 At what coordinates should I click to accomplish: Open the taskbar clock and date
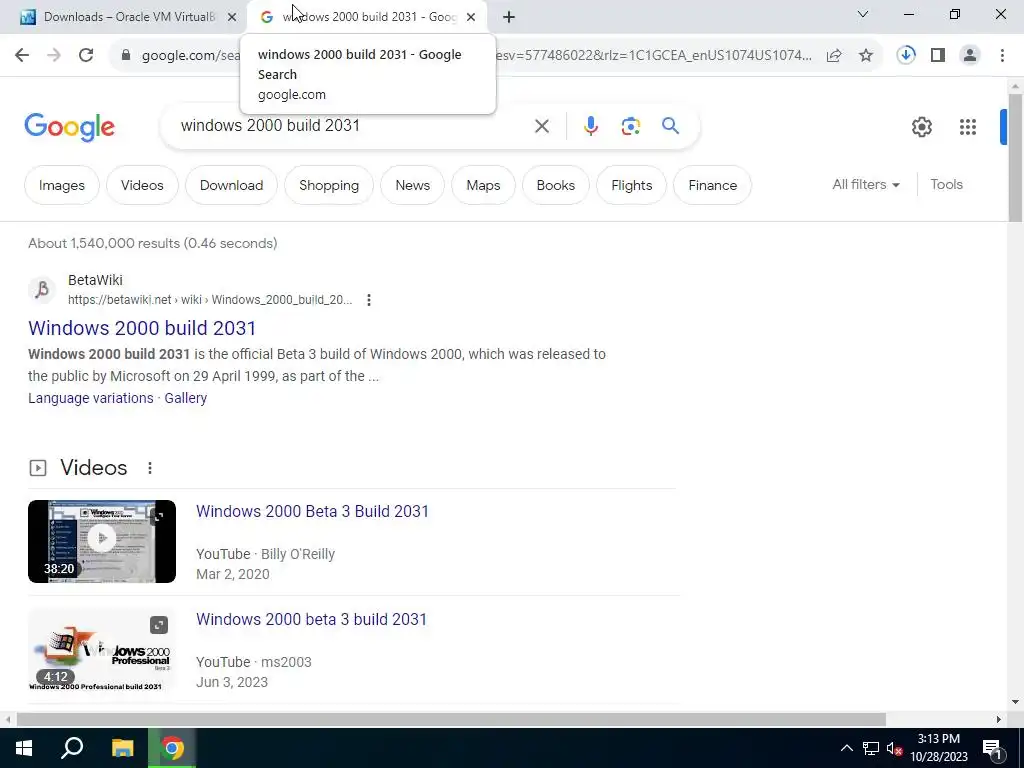tap(938, 748)
